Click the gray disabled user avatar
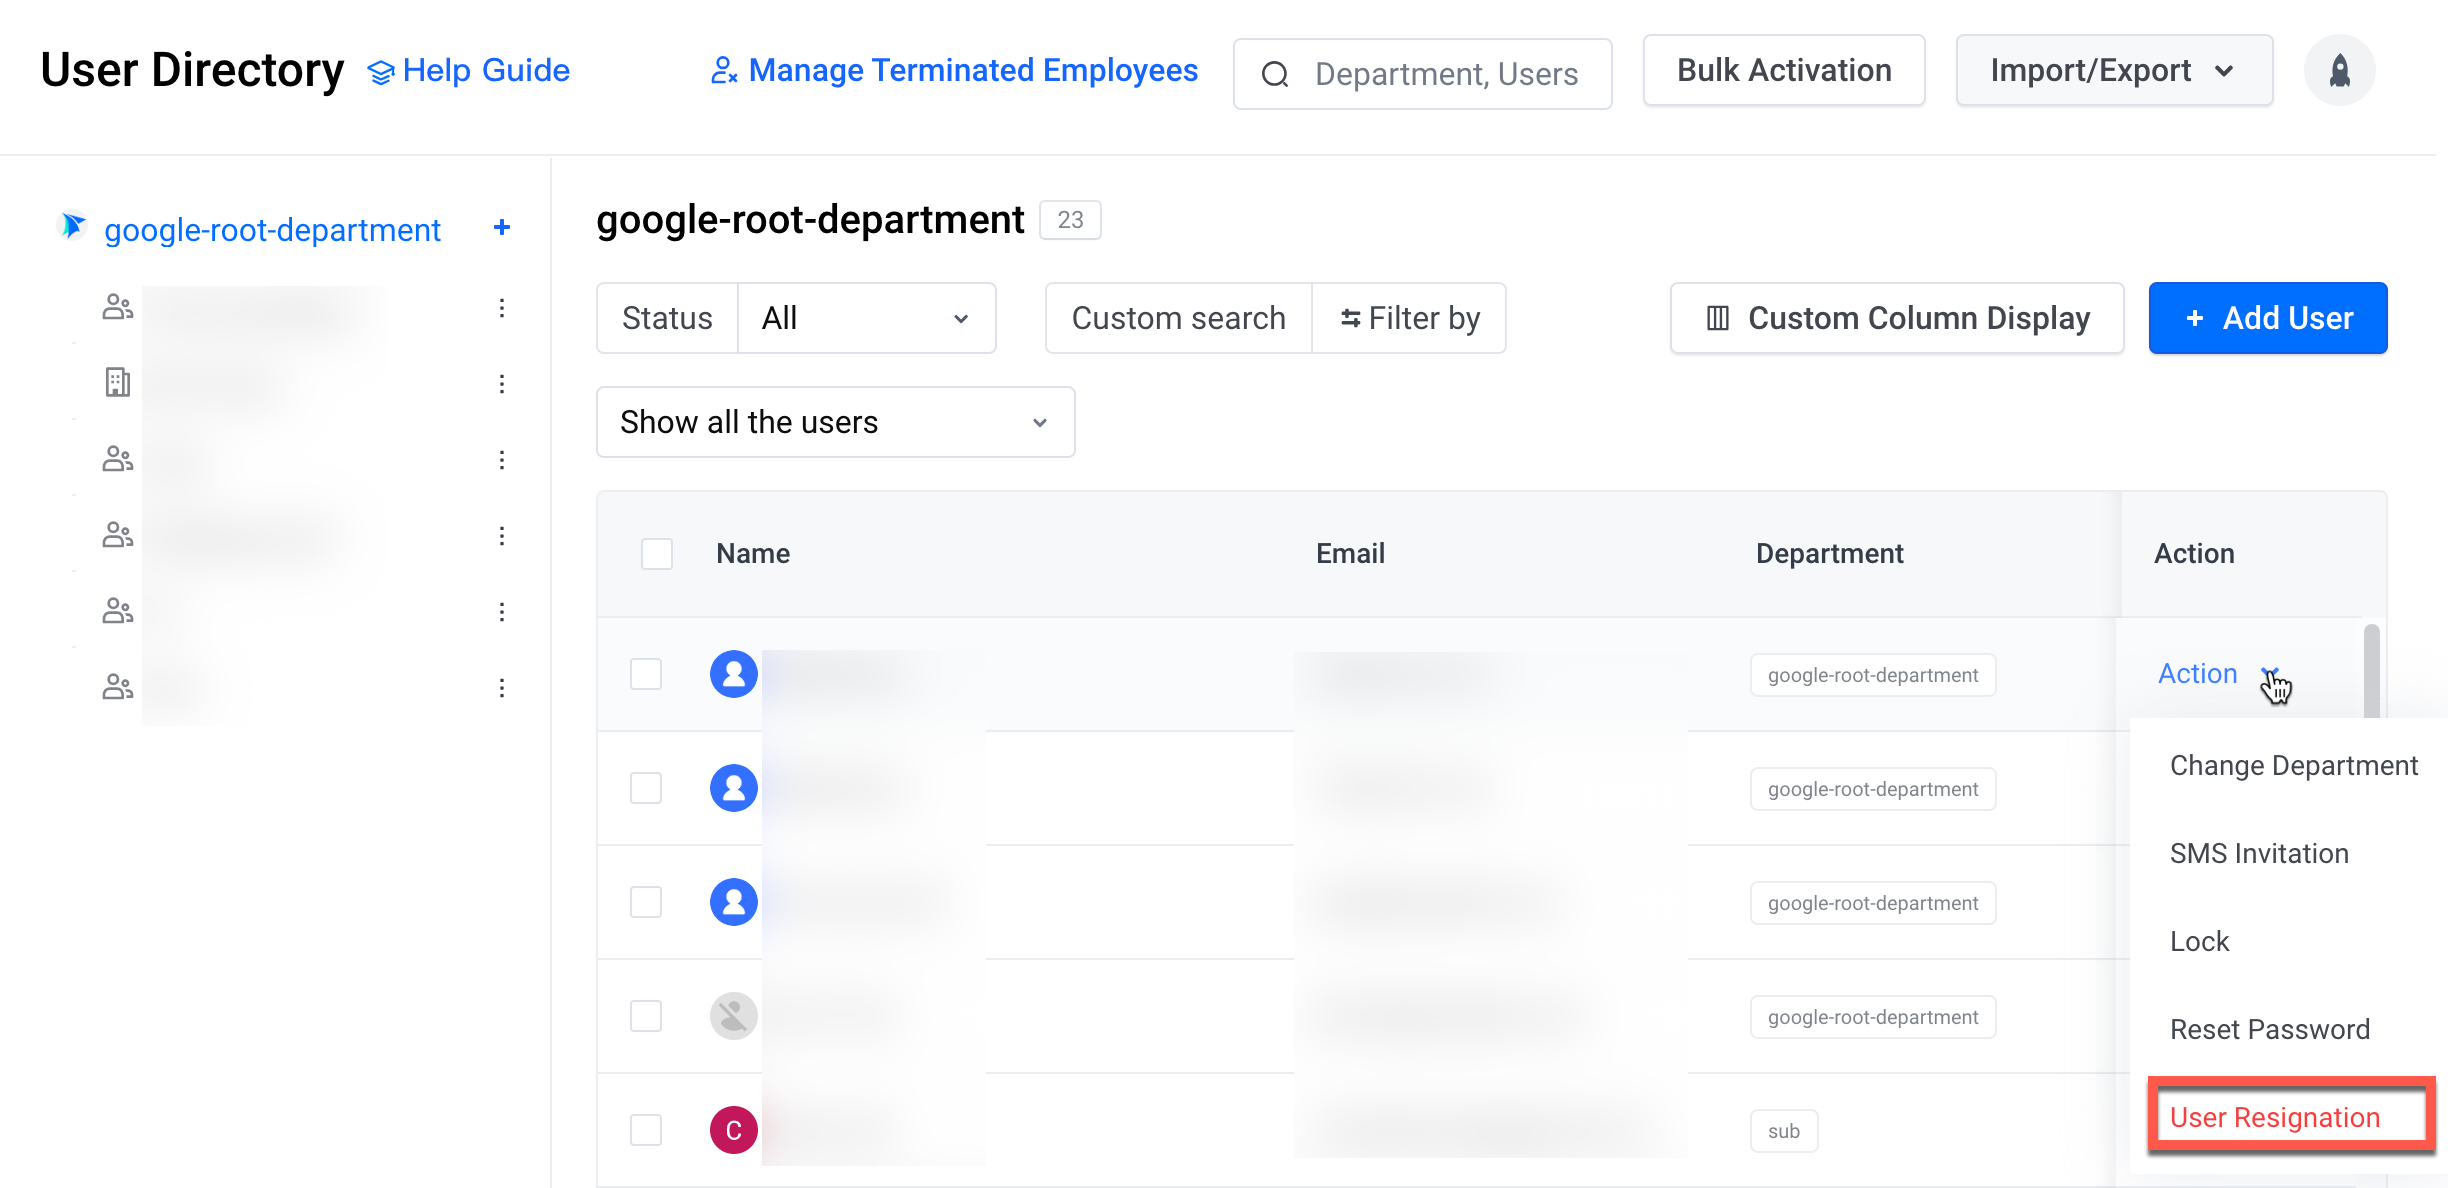The width and height of the screenshot is (2448, 1188). tap(734, 1016)
